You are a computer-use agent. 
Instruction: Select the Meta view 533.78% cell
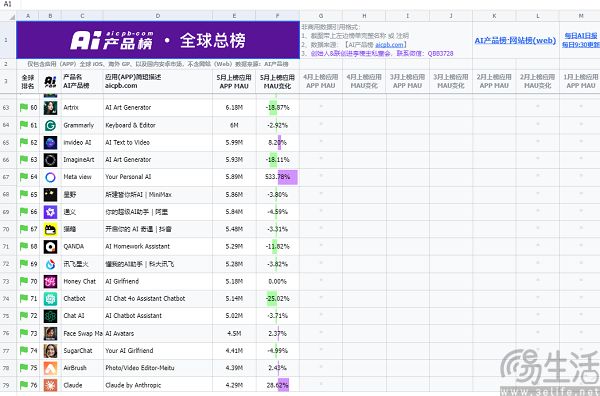click(x=277, y=177)
